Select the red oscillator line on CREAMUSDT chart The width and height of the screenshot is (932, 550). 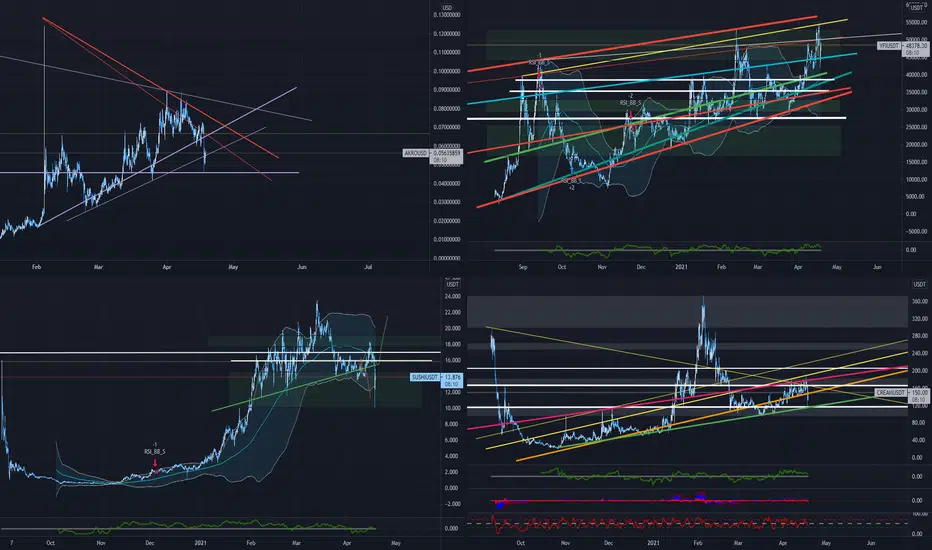click(648, 523)
